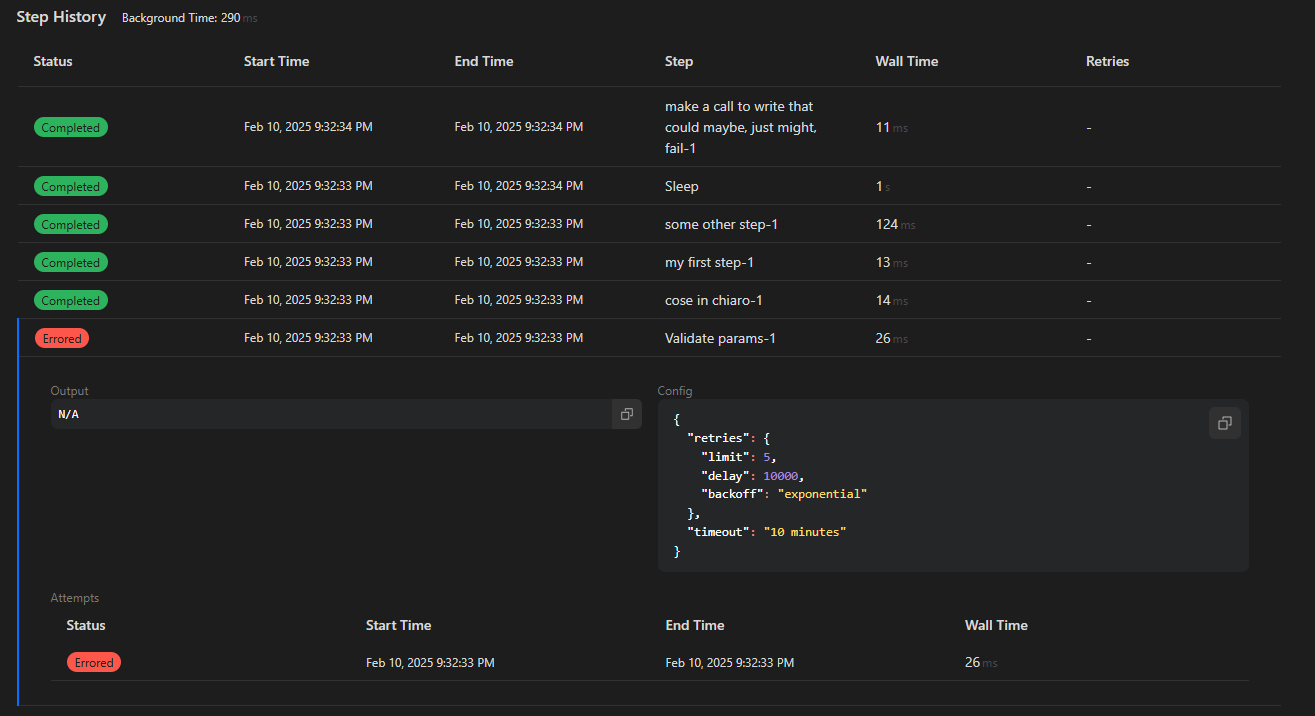
Task: Click the "10 minutes" timeout value in Config
Action: pos(804,532)
